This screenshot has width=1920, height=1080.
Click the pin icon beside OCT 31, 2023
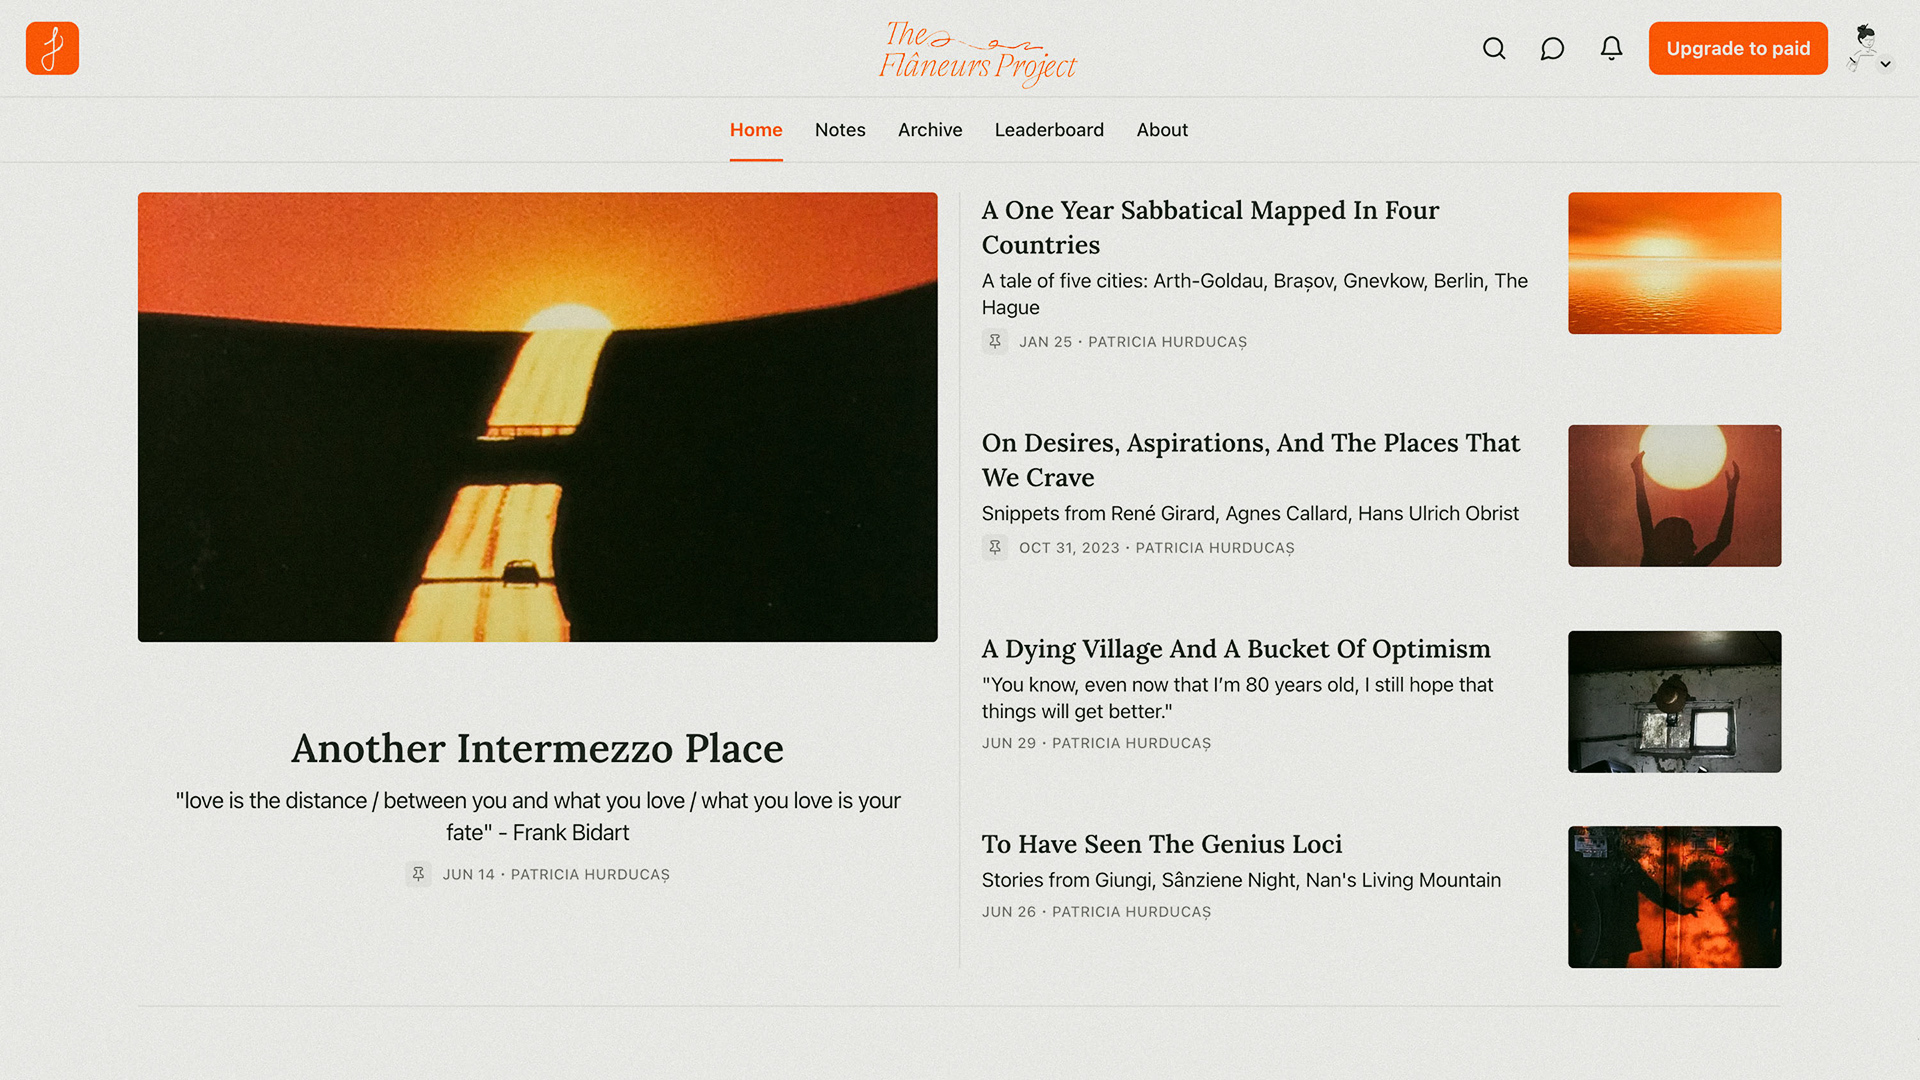point(995,548)
